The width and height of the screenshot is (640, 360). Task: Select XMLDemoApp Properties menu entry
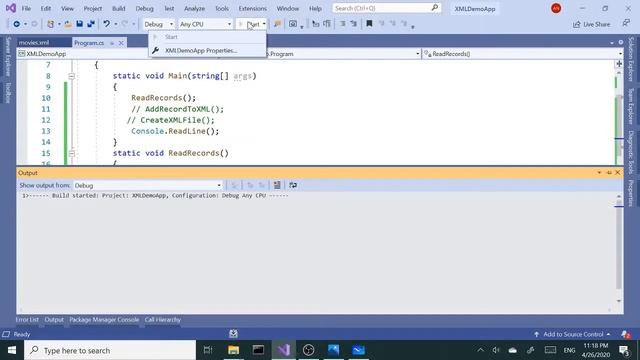[201, 51]
